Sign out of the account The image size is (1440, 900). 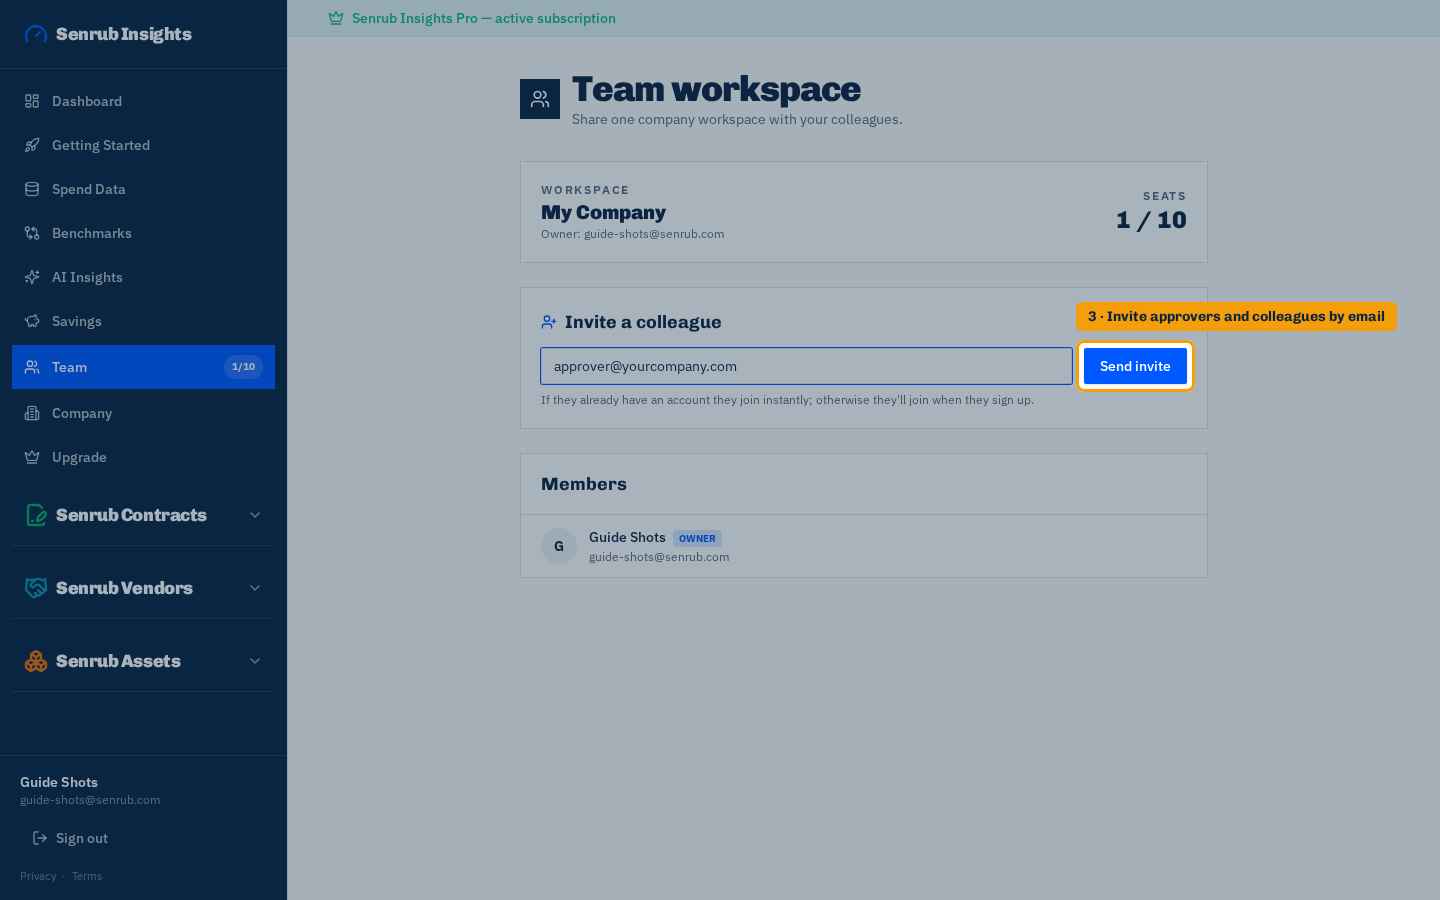tap(70, 838)
